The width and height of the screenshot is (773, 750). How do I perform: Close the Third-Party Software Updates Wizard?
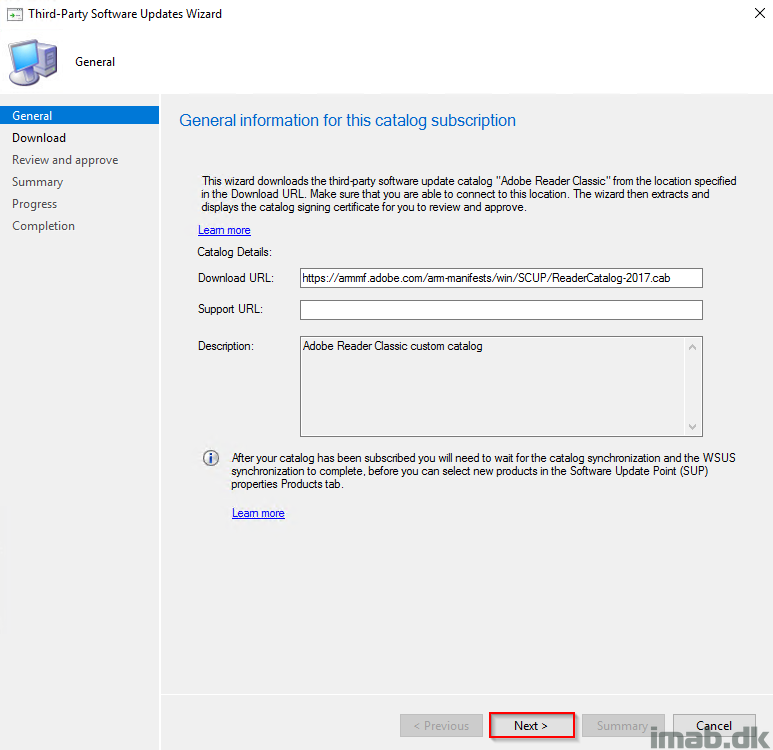[760, 13]
